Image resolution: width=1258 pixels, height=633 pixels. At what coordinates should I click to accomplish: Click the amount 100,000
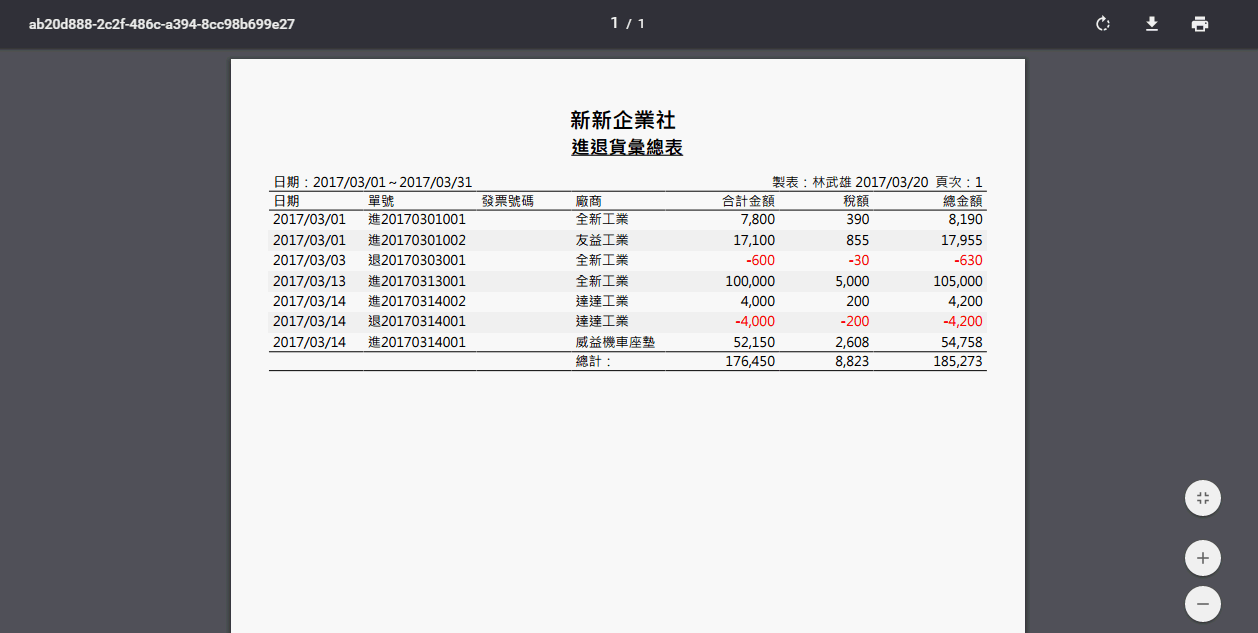(x=750, y=281)
